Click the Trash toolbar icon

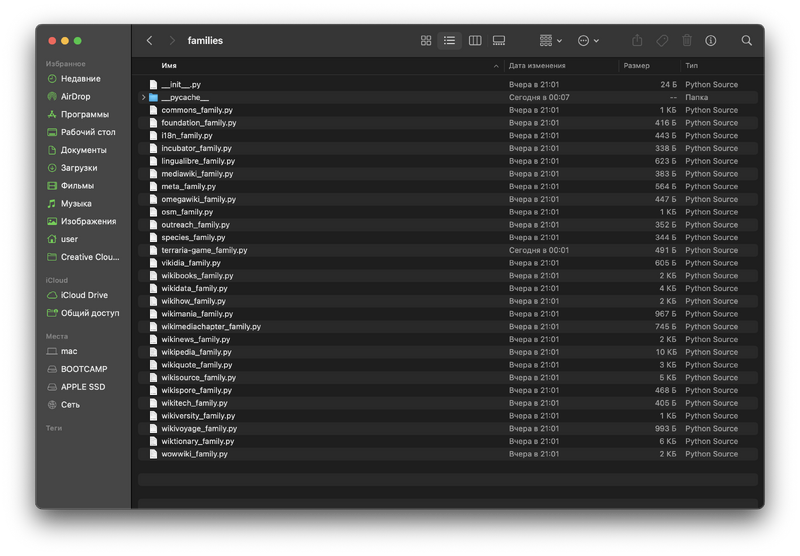[x=687, y=41]
